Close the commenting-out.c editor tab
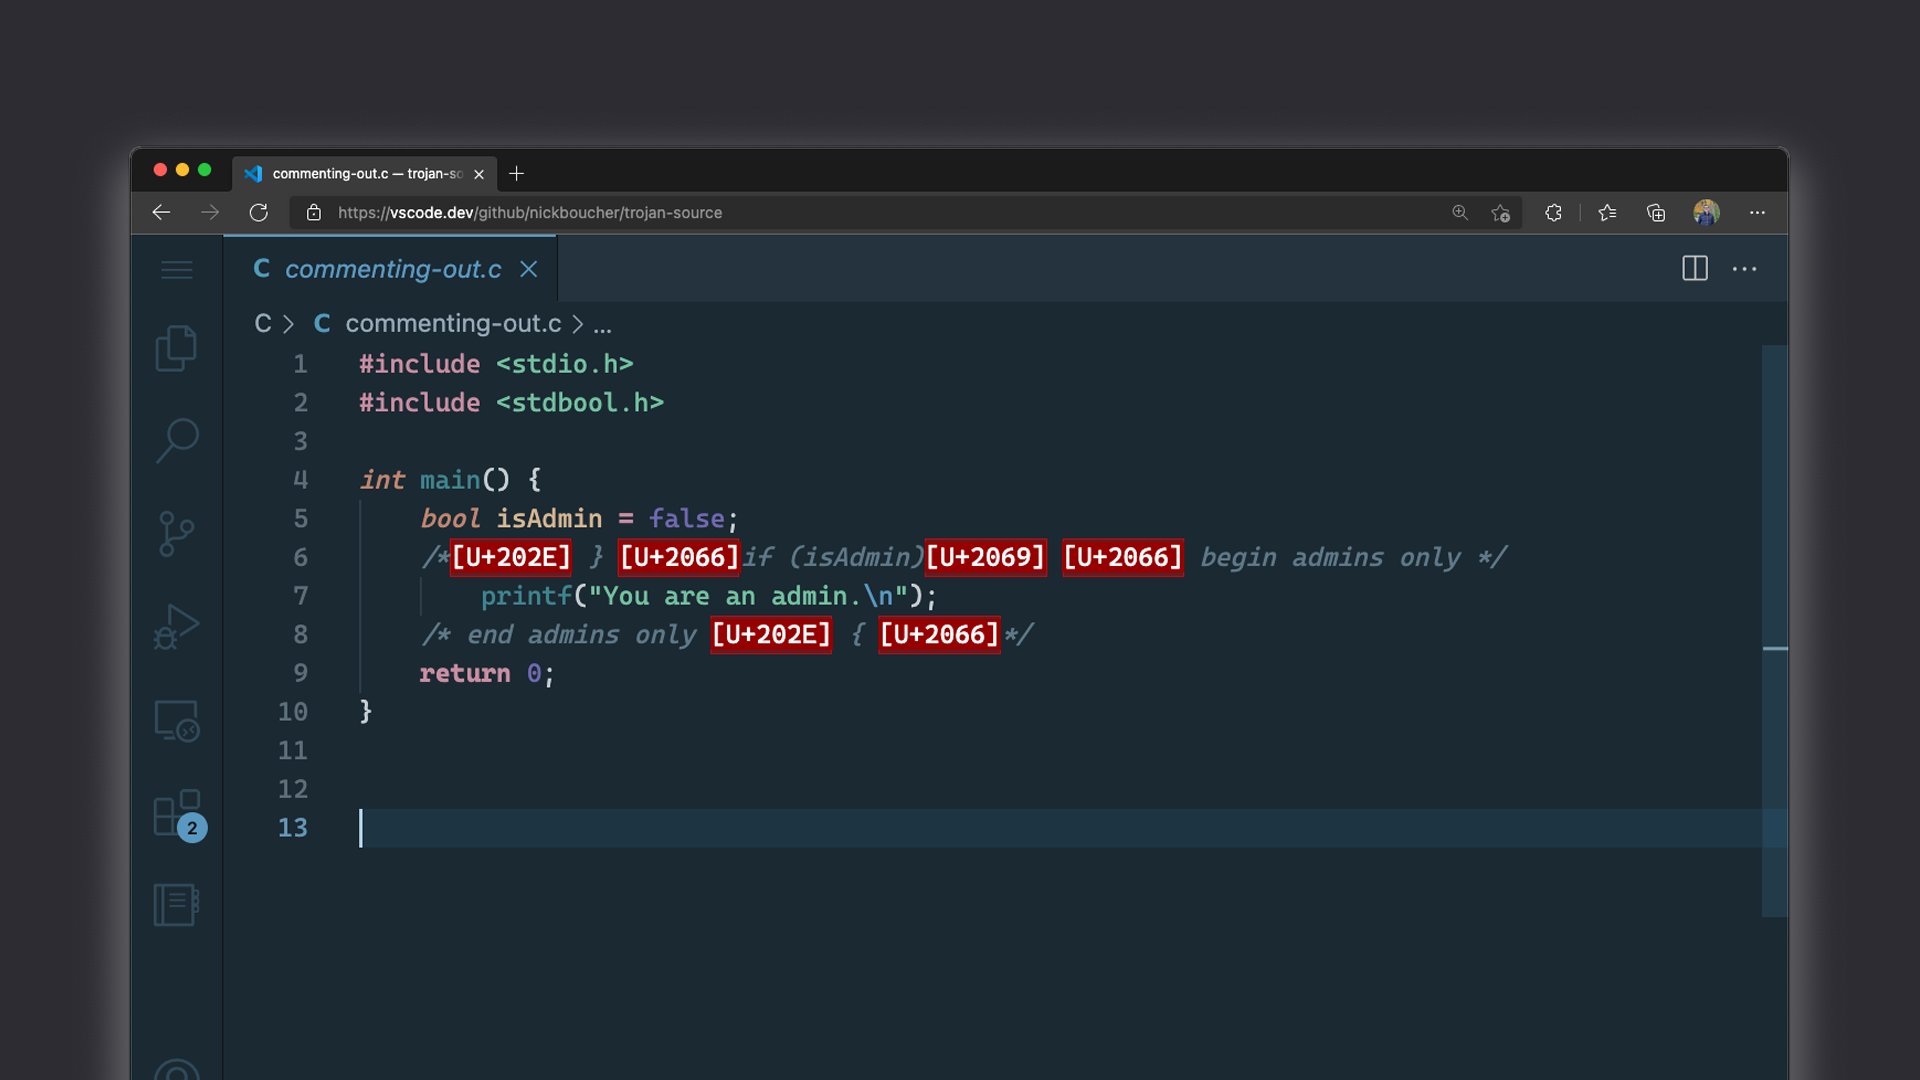The width and height of the screenshot is (1920, 1080). [x=529, y=269]
